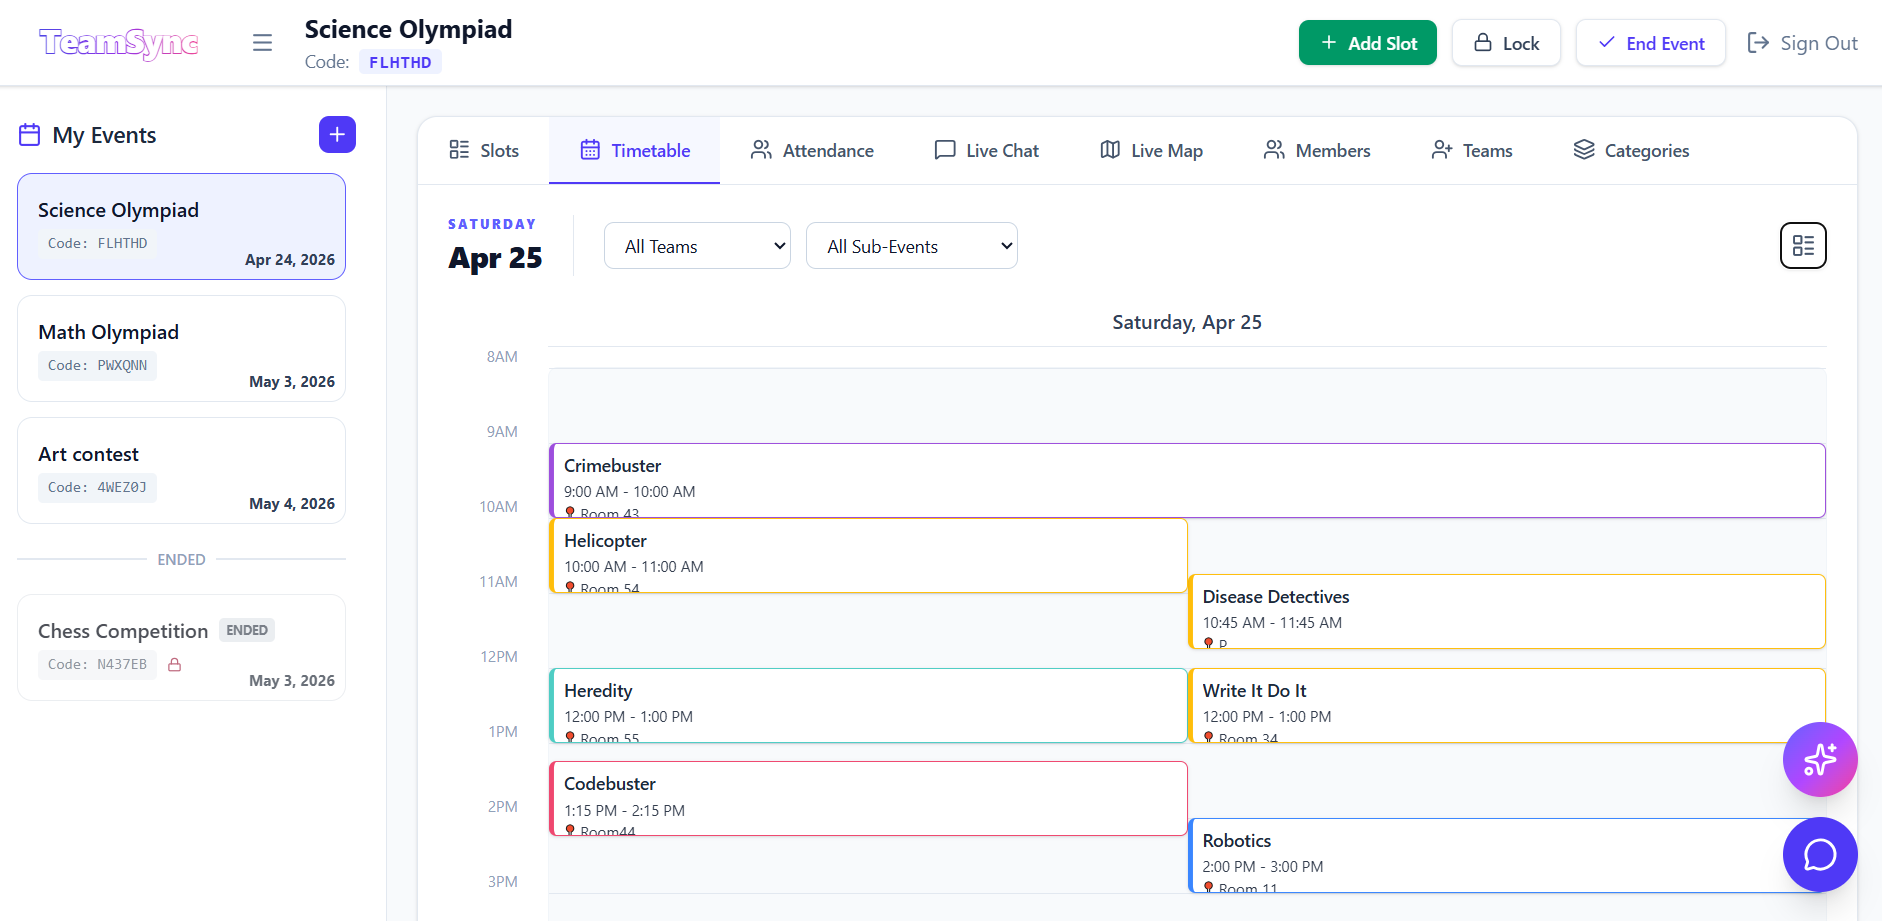The height and width of the screenshot is (921, 1882).
Task: Open the Heredity timetable slot
Action: click(x=868, y=706)
